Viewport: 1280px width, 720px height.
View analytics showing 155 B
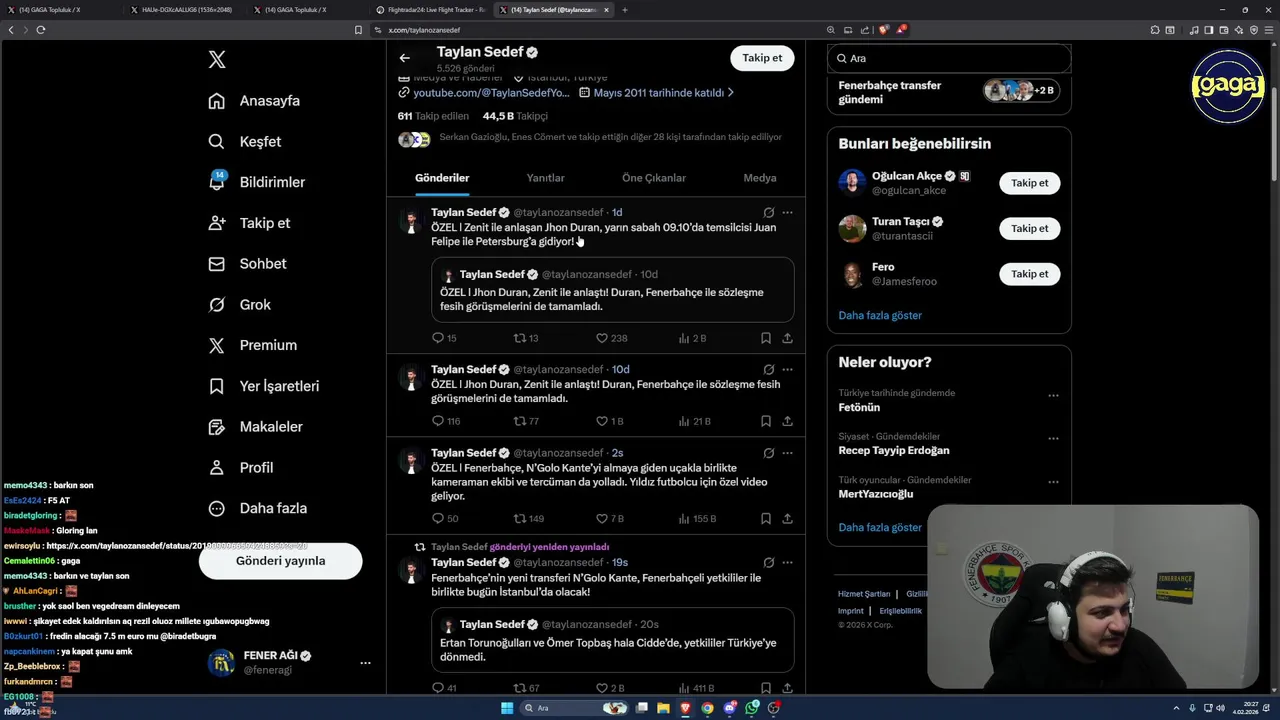click(x=697, y=518)
